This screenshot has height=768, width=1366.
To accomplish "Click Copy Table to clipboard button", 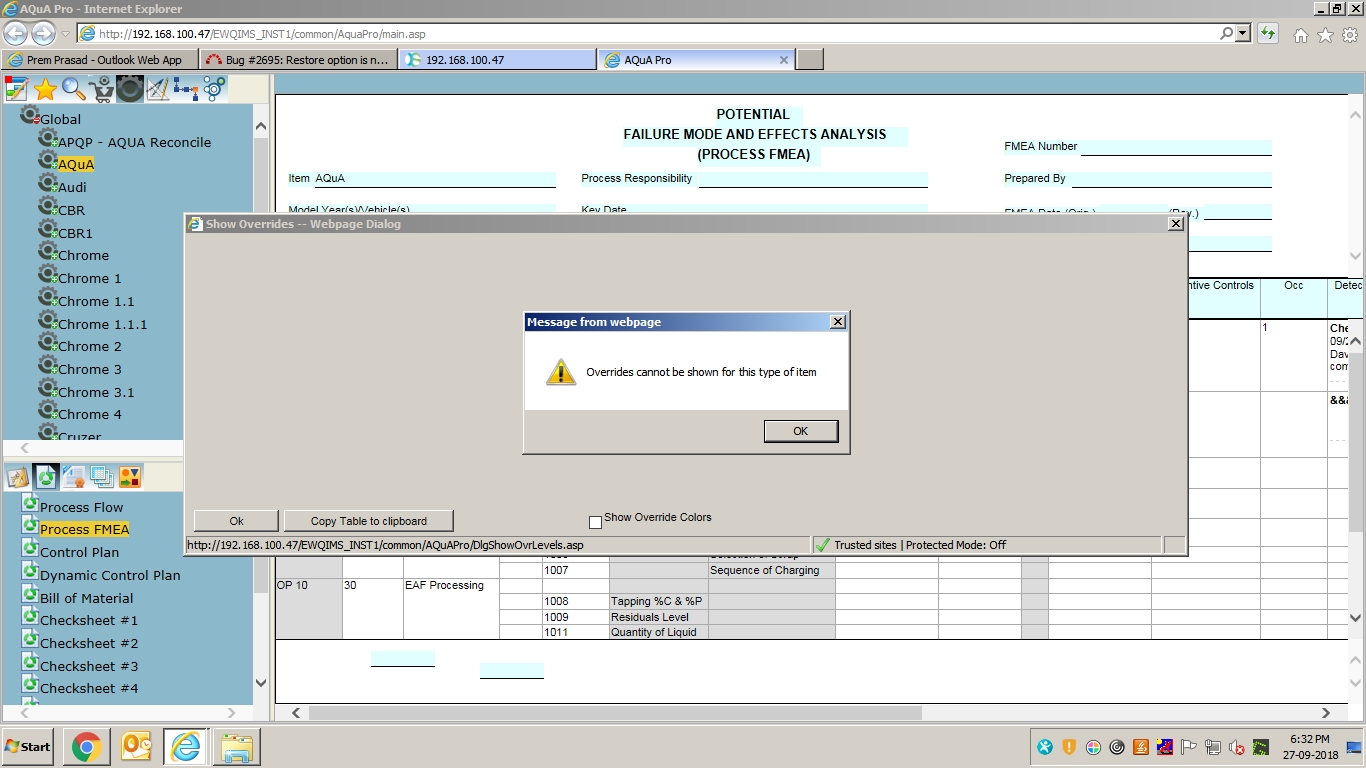I will pyautogui.click(x=368, y=521).
